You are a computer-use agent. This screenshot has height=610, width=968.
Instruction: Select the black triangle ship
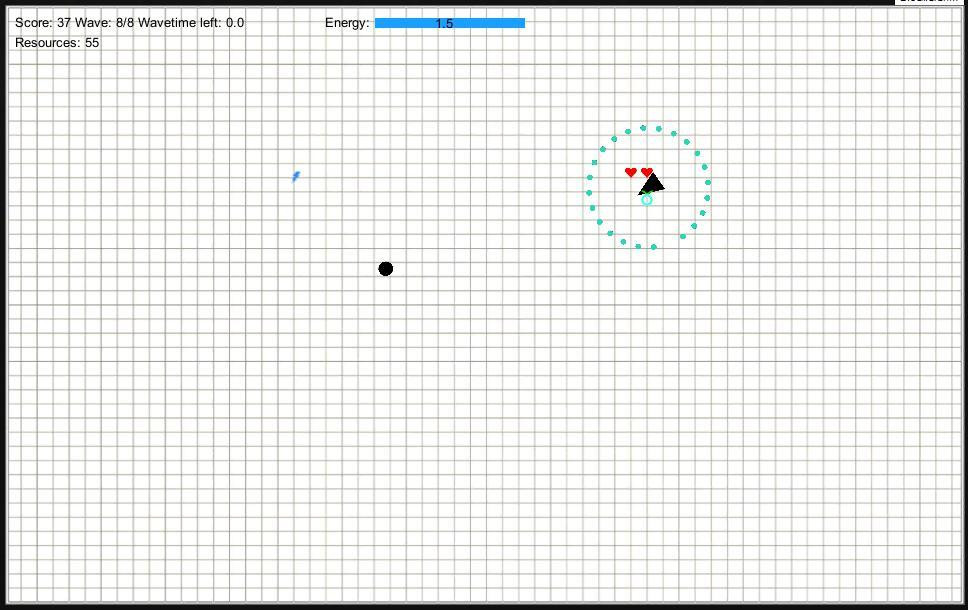pyautogui.click(x=651, y=185)
